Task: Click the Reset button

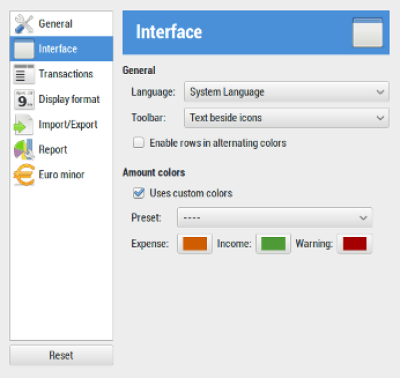Action: [61, 355]
